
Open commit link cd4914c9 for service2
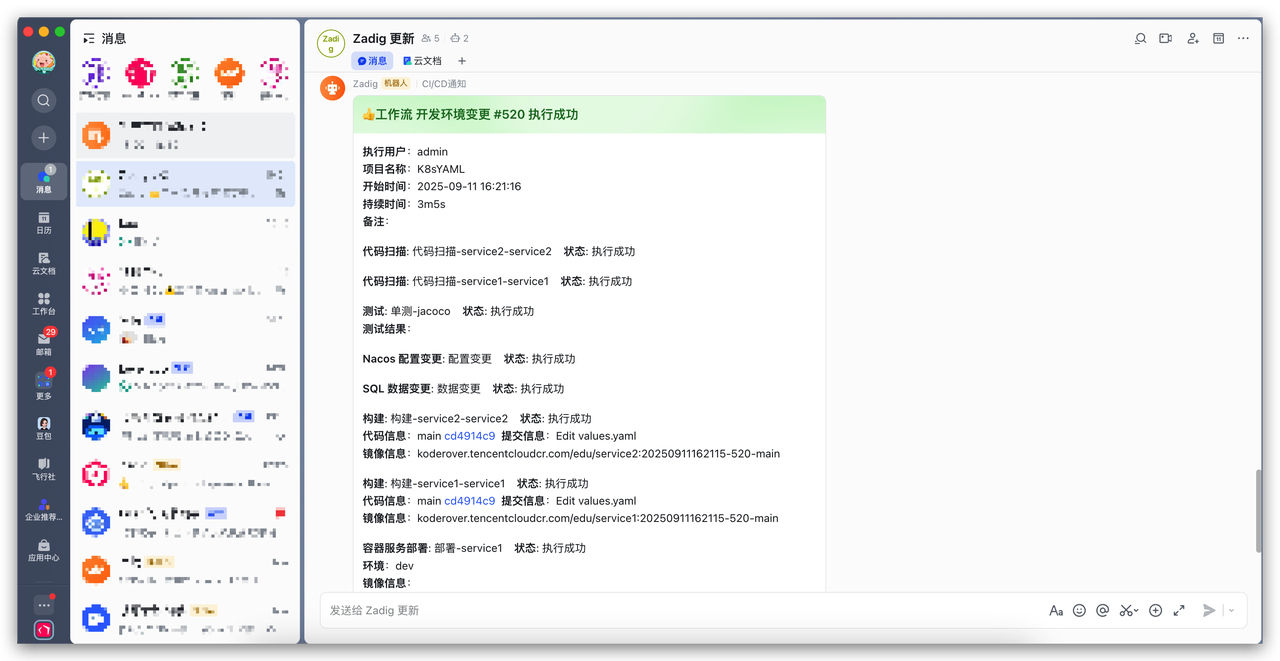point(470,436)
